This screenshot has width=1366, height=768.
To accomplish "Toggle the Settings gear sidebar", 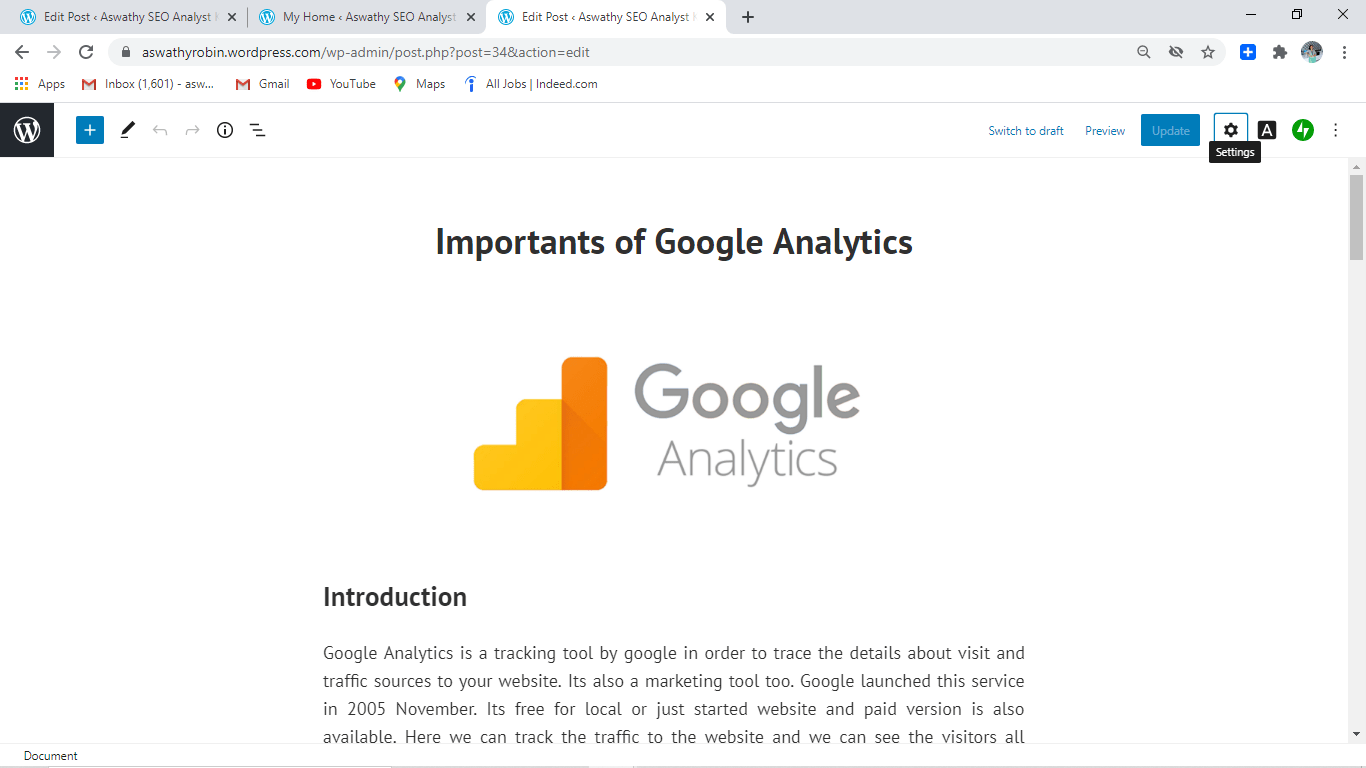I will tap(1231, 130).
